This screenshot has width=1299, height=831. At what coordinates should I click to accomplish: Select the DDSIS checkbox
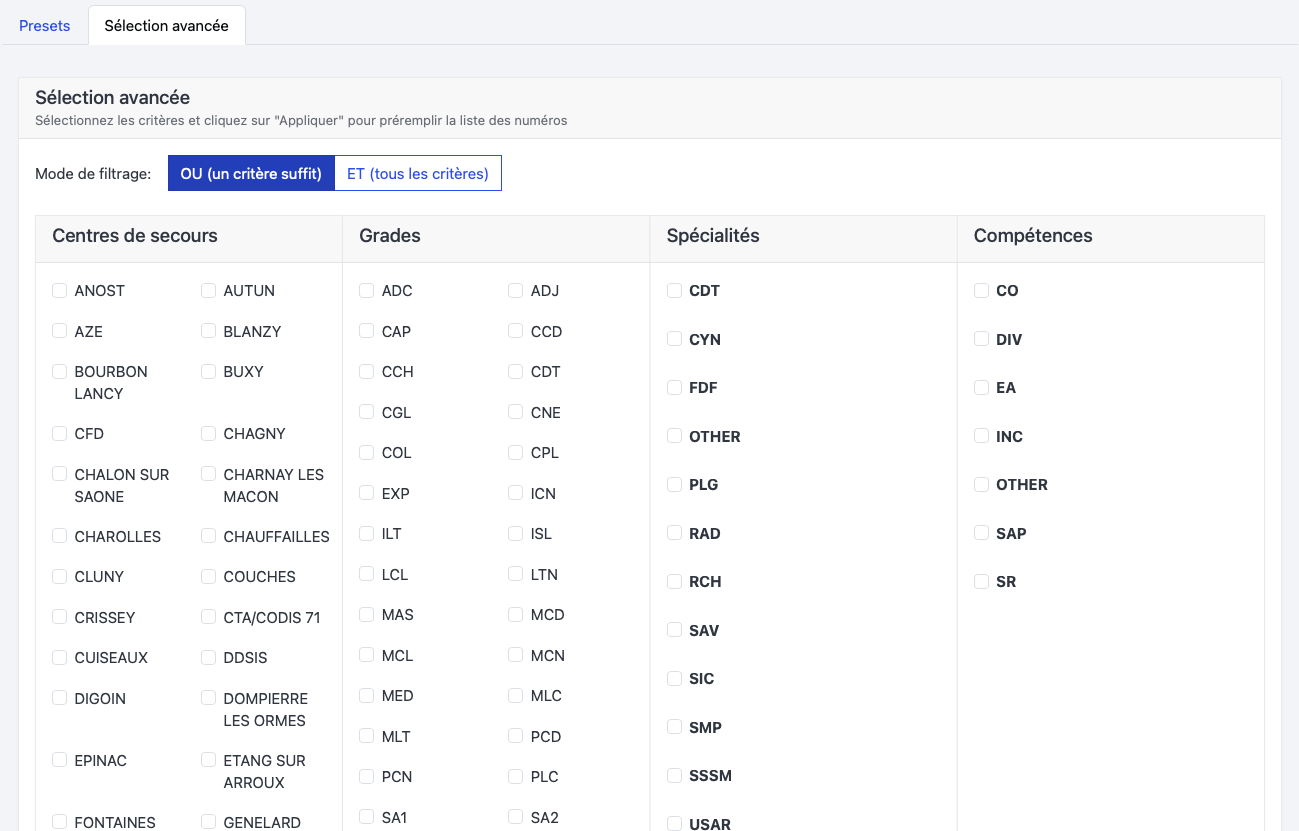pos(209,658)
